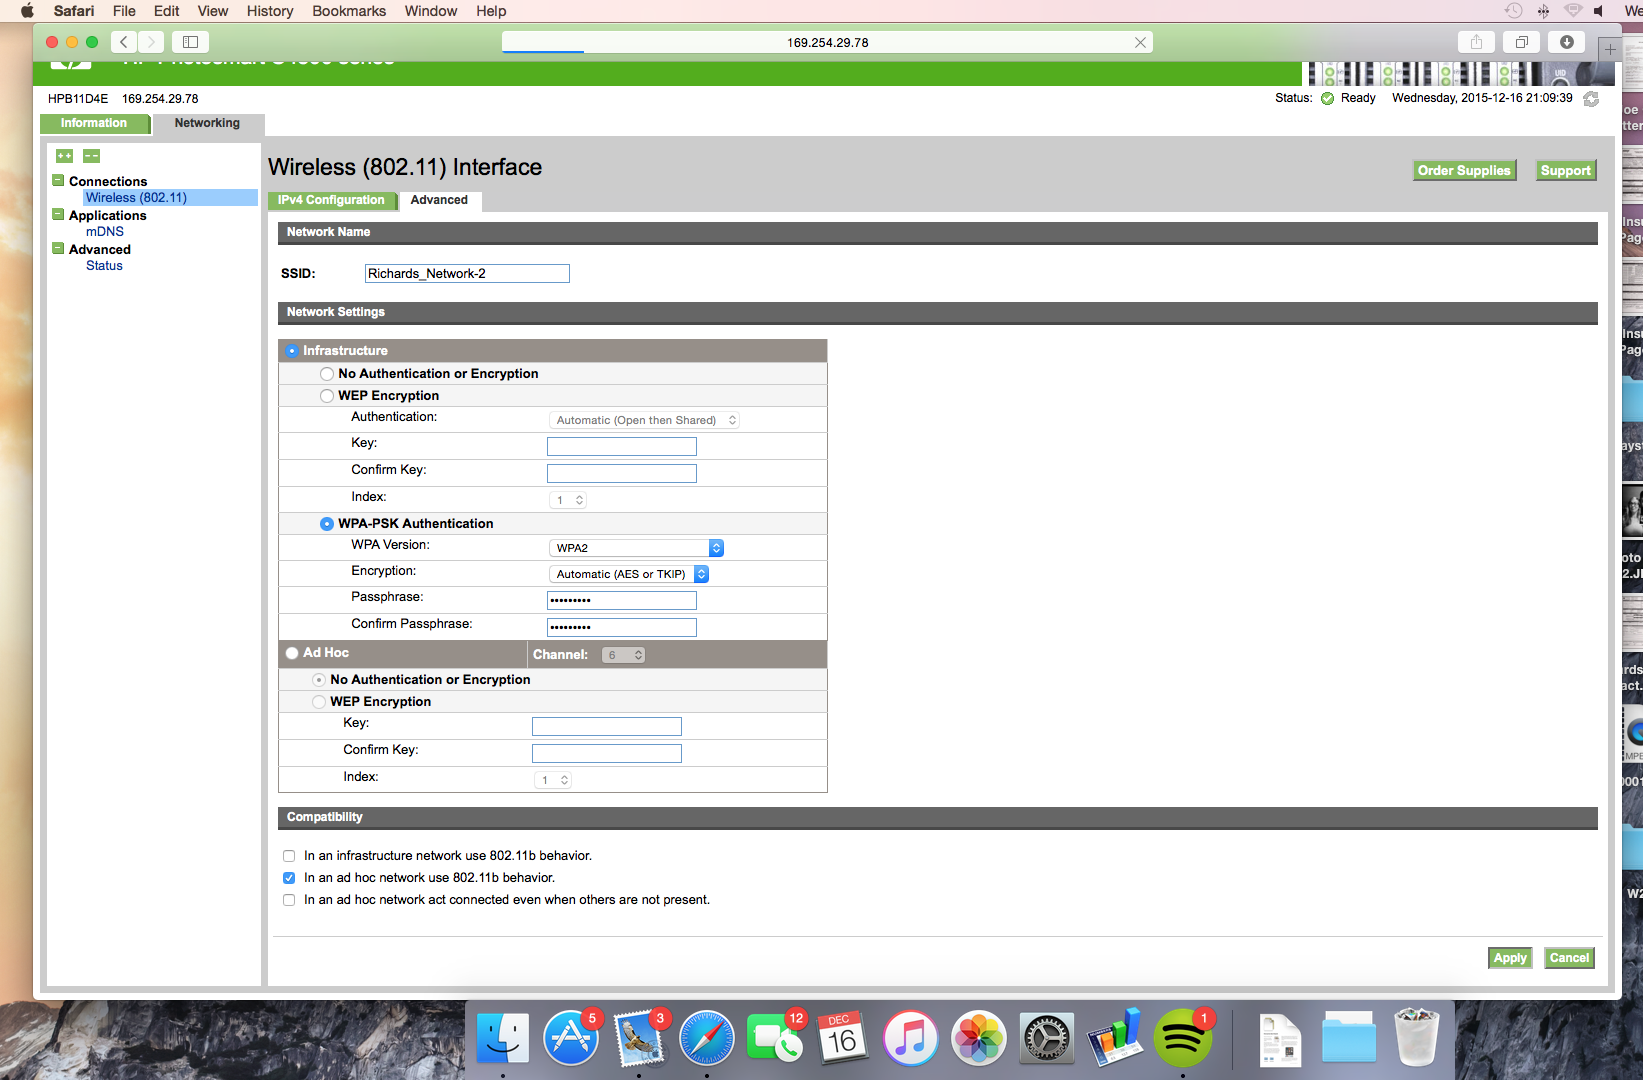Choose Infrastructure No Authentication or Encryption
1643x1080 pixels.
[x=327, y=374]
